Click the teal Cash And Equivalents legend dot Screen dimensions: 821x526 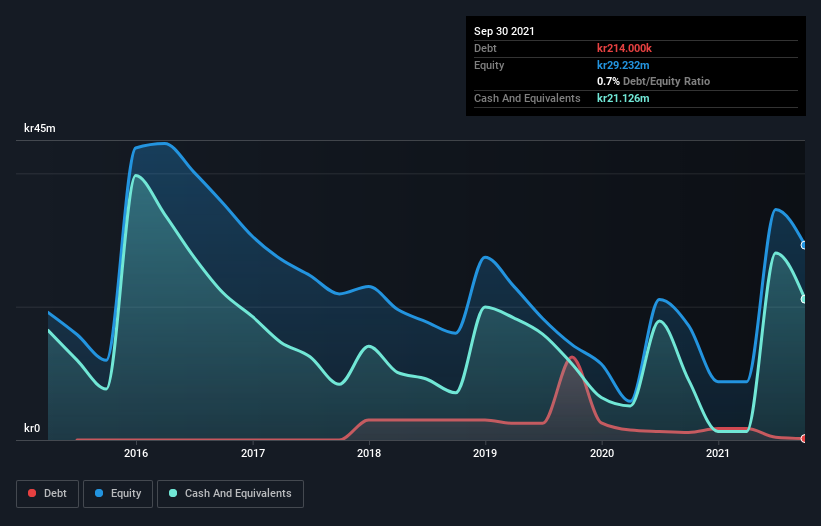coord(173,493)
